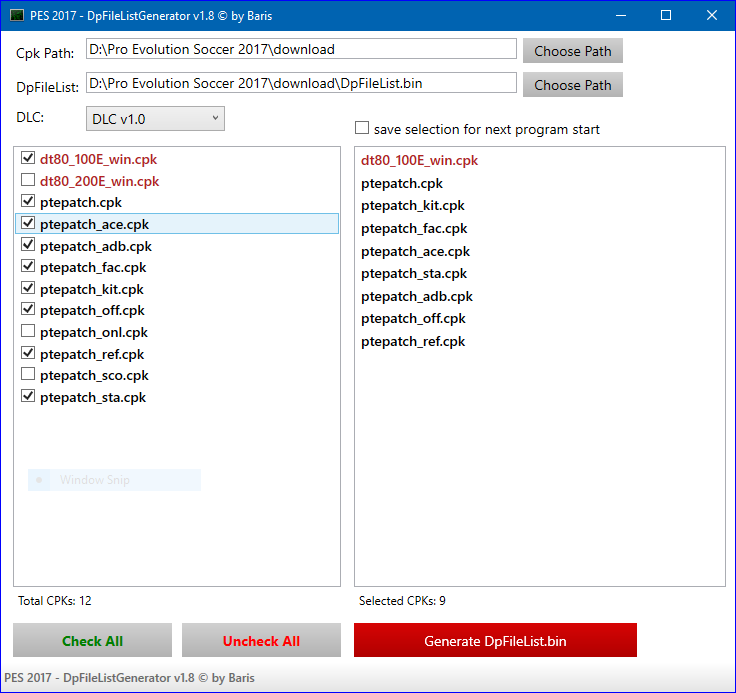Image resolution: width=736 pixels, height=693 pixels.
Task: Select ptepatch_ace.cpk in right list
Action: pyautogui.click(x=415, y=252)
